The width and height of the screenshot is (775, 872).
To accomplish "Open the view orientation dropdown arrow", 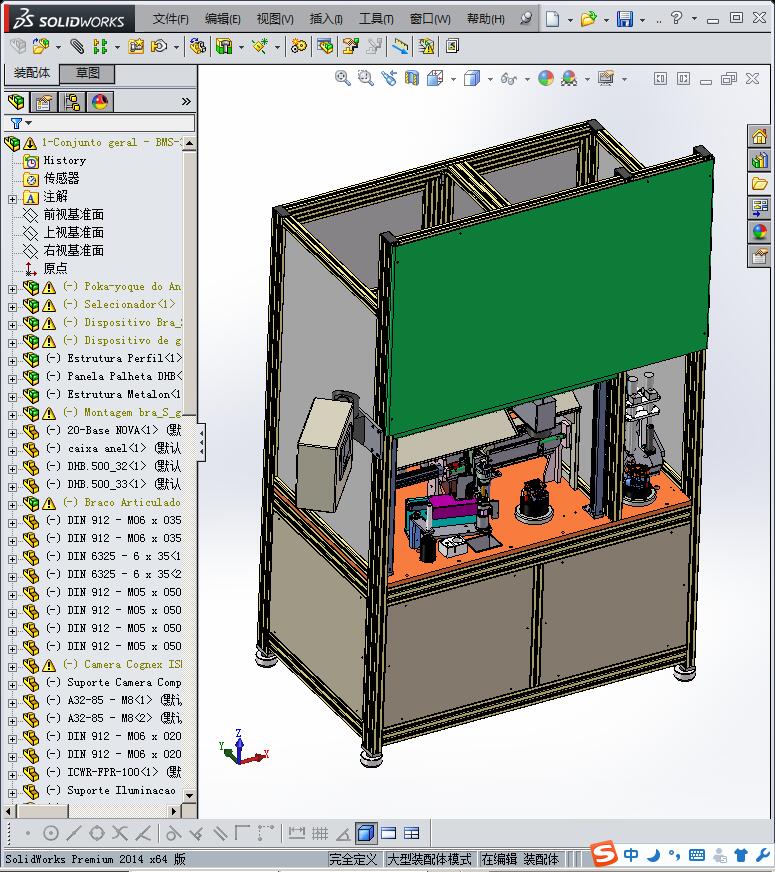I will (x=452, y=79).
